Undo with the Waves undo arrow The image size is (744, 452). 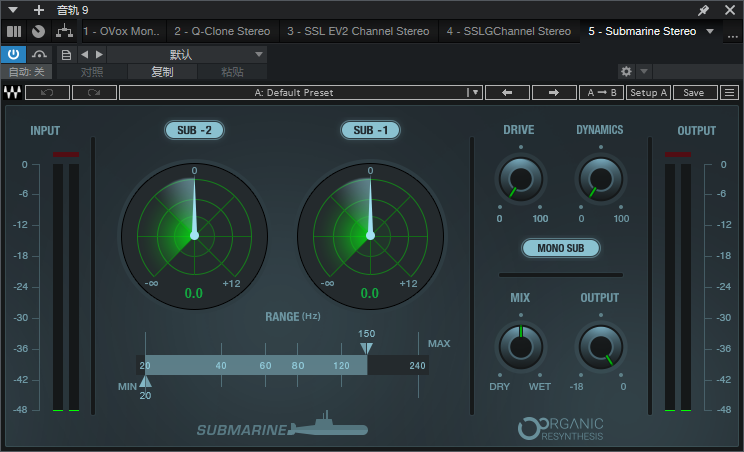(x=47, y=92)
